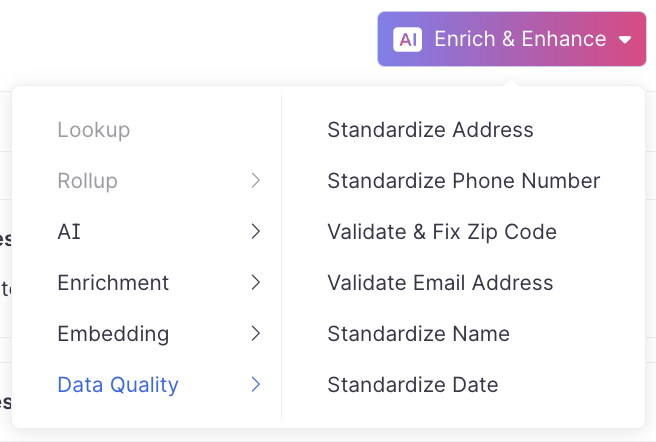The image size is (656, 442).
Task: Click the AI badge icon on Enrich & Enhance
Action: (x=407, y=39)
